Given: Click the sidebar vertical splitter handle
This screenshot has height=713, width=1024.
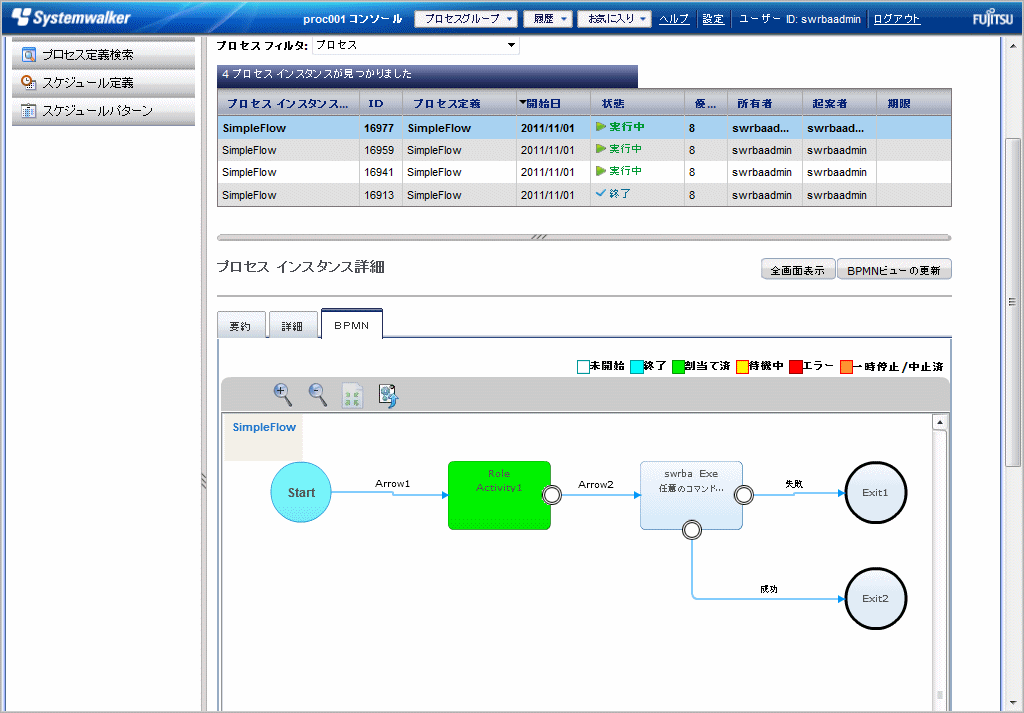Looking at the screenshot, I should coord(203,481).
